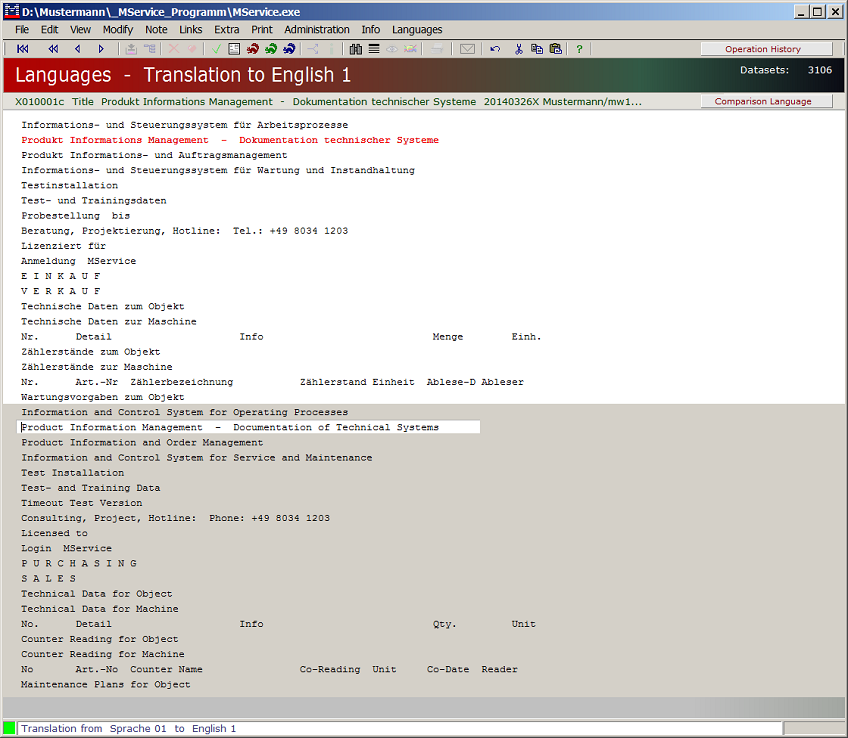The height and width of the screenshot is (738, 848).
Task: Paste using the clipboard icon
Action: point(555,49)
